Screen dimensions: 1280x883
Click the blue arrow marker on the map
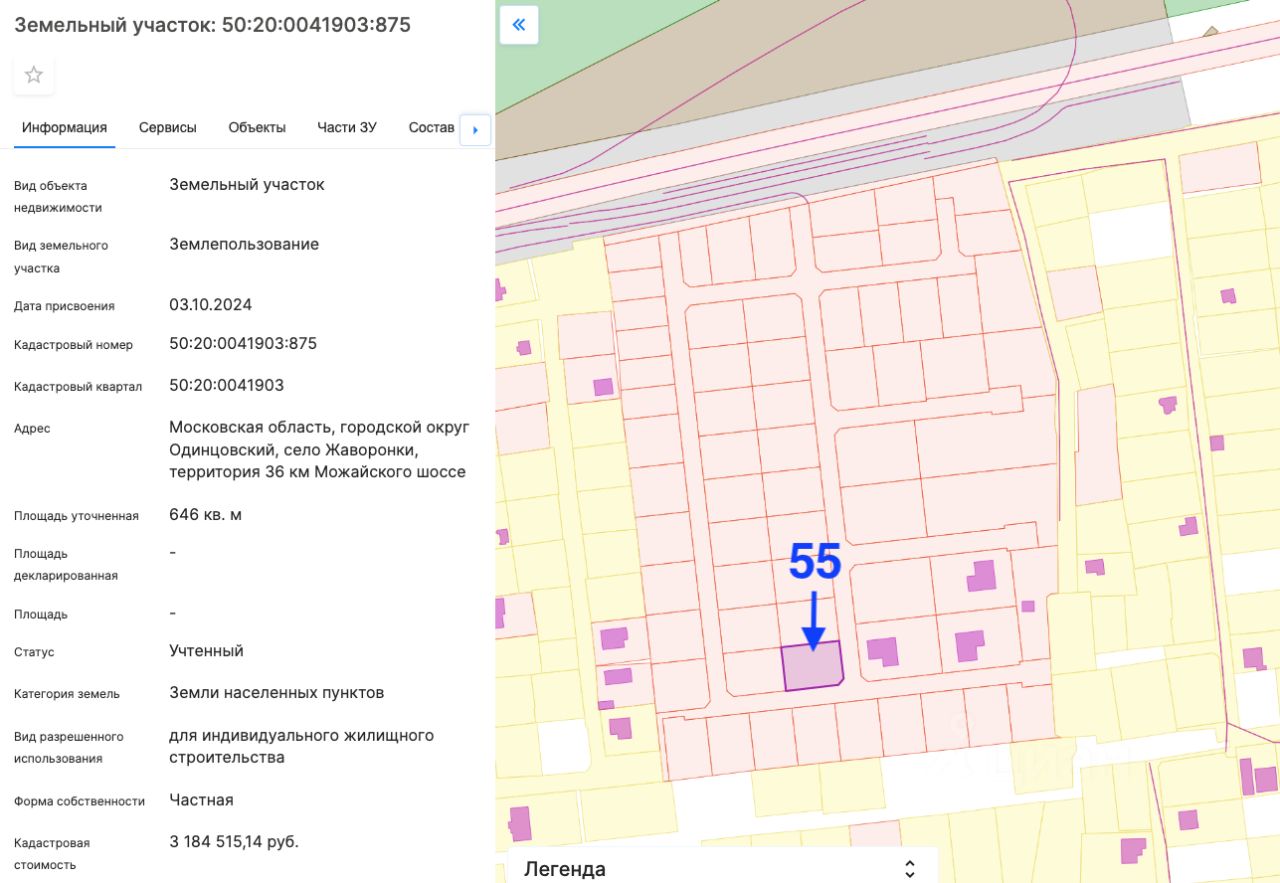point(814,622)
